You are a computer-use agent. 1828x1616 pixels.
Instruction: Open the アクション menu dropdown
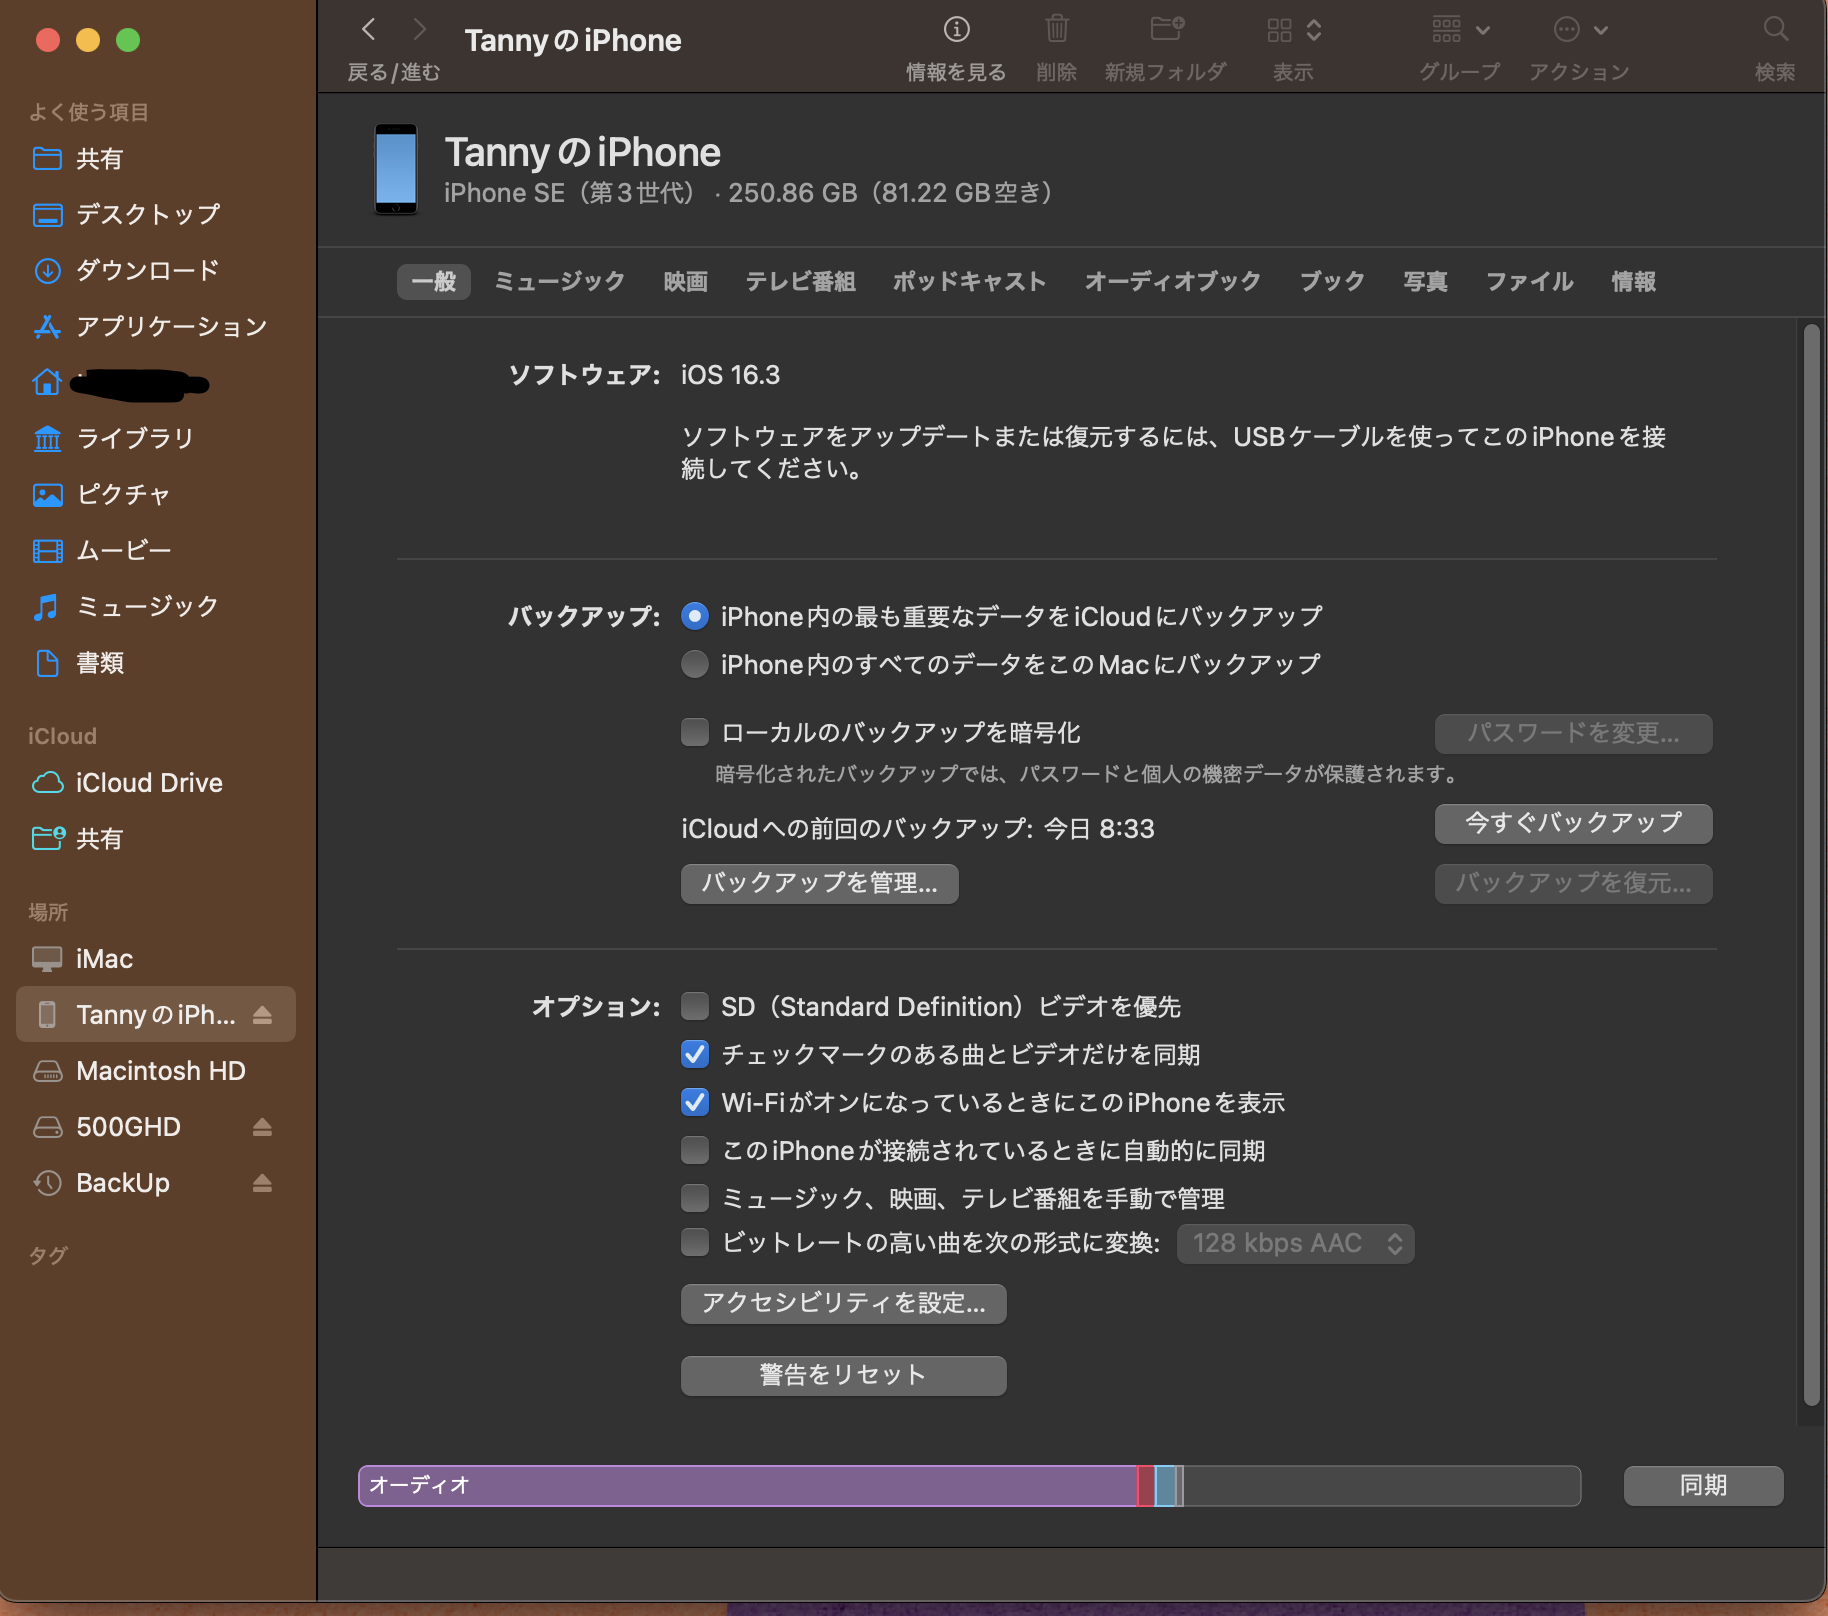[1580, 30]
